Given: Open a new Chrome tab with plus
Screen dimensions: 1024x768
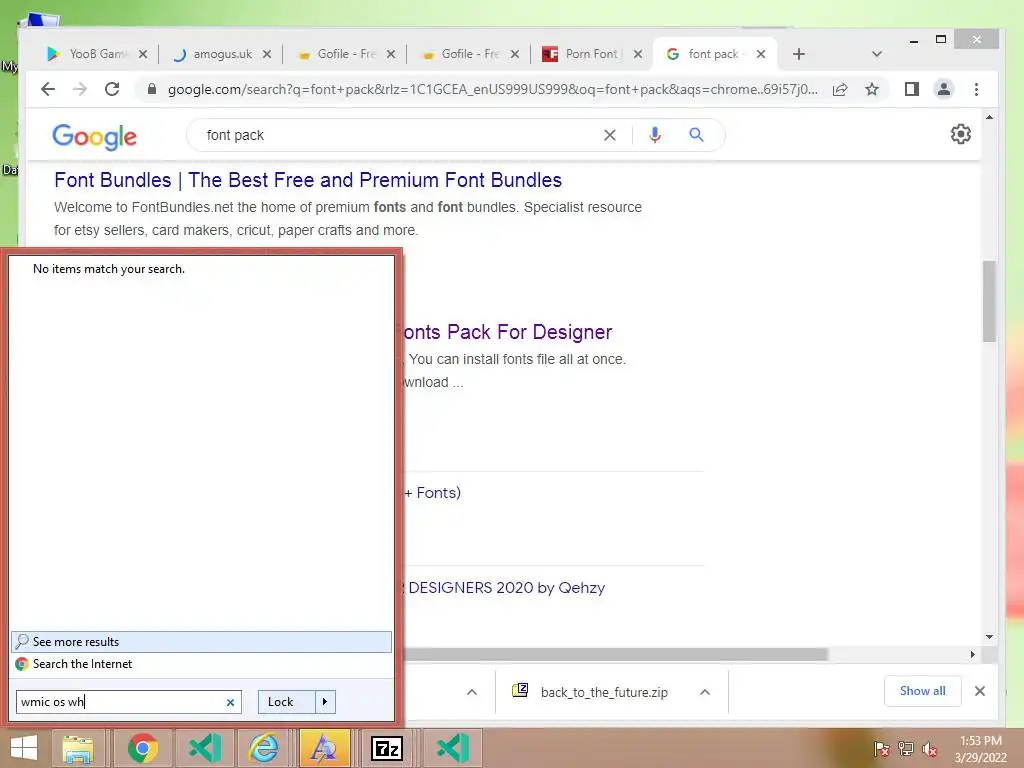Looking at the screenshot, I should [799, 54].
